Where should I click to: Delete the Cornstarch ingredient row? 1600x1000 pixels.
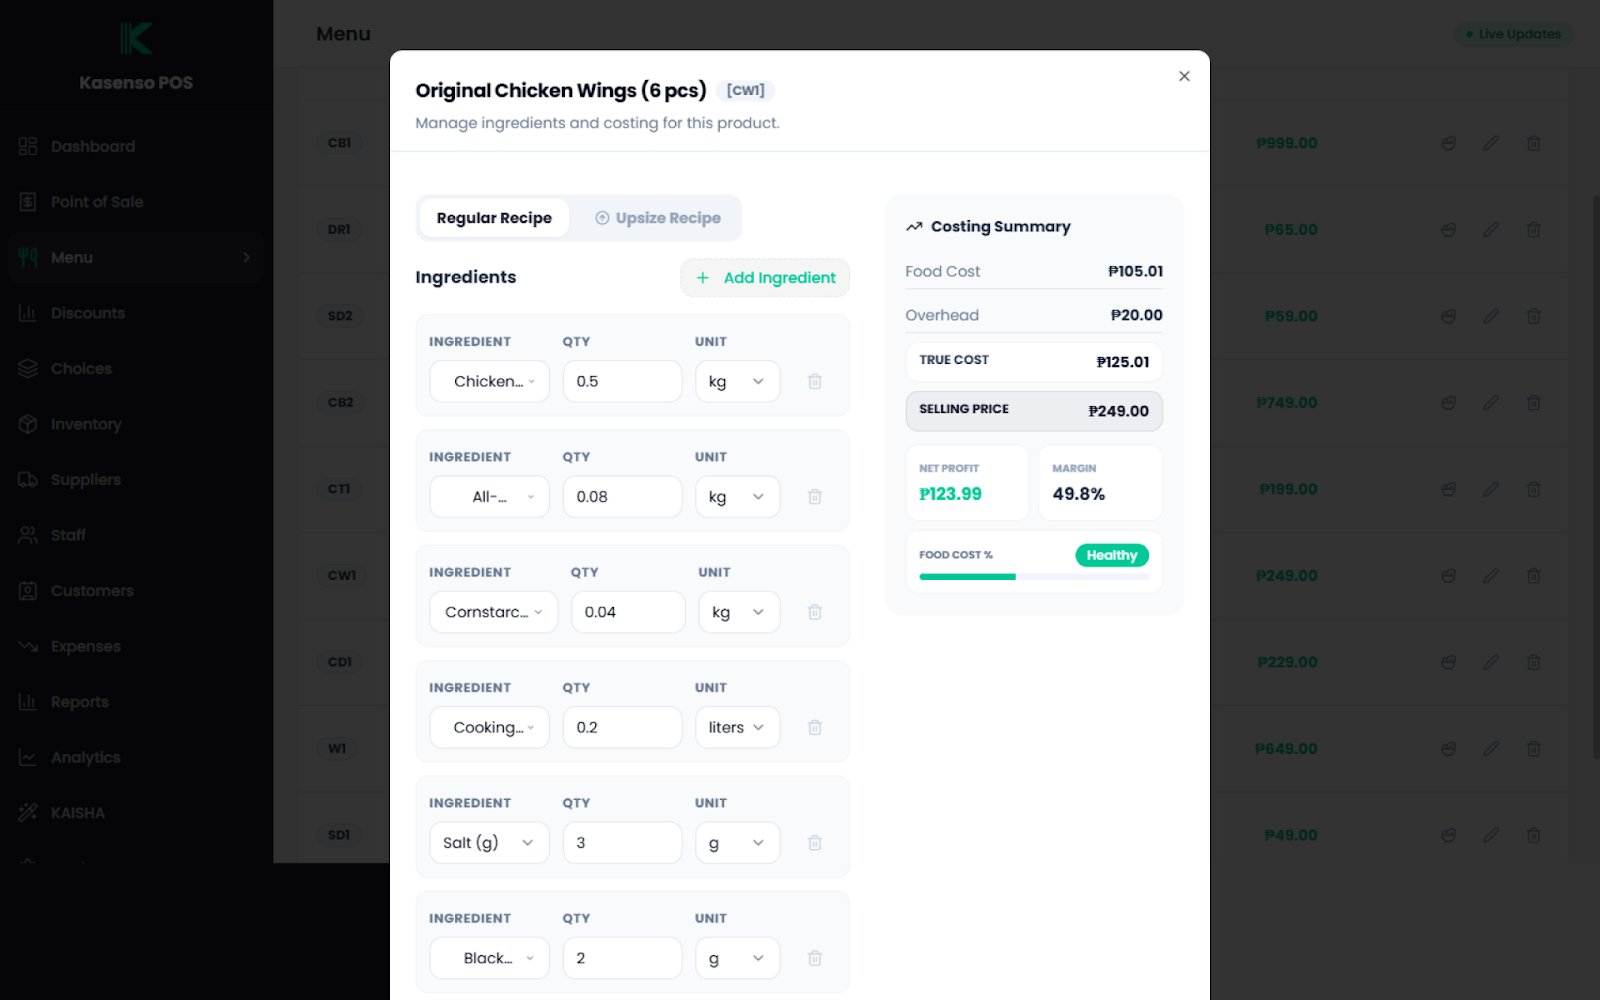click(815, 612)
